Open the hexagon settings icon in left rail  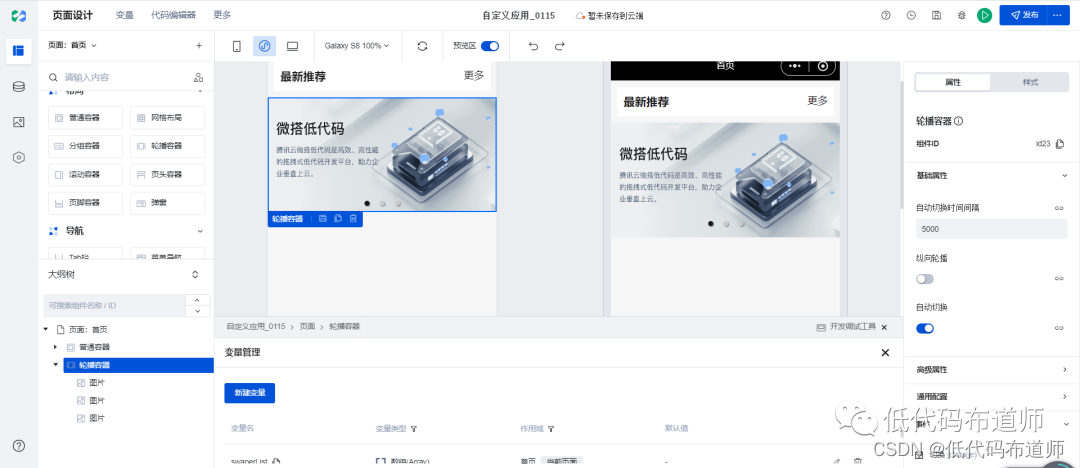pyautogui.click(x=19, y=157)
